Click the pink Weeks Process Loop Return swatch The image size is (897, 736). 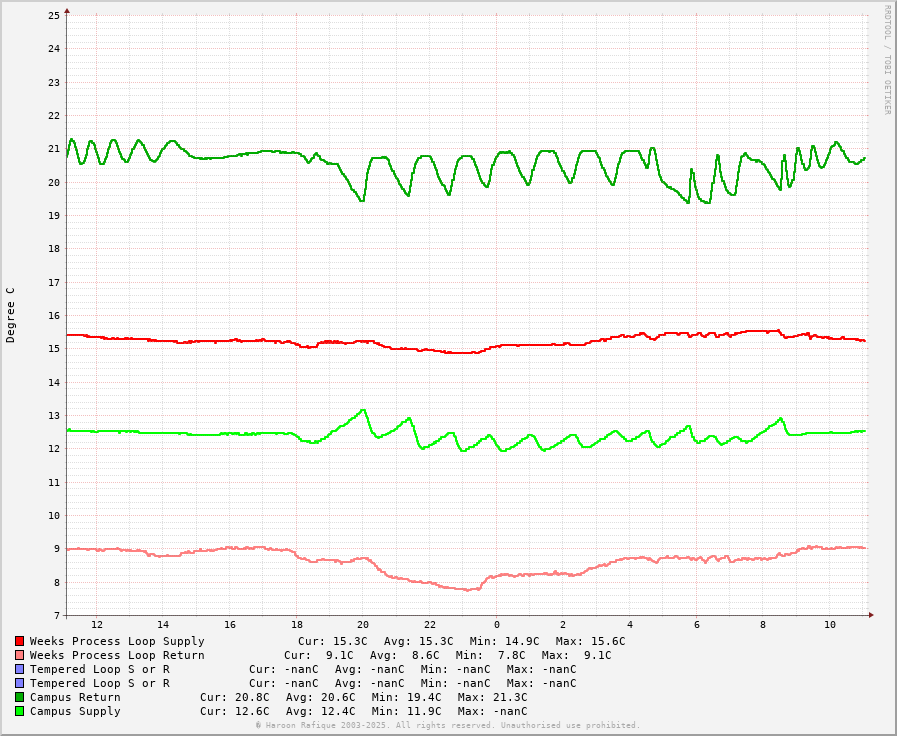19,655
